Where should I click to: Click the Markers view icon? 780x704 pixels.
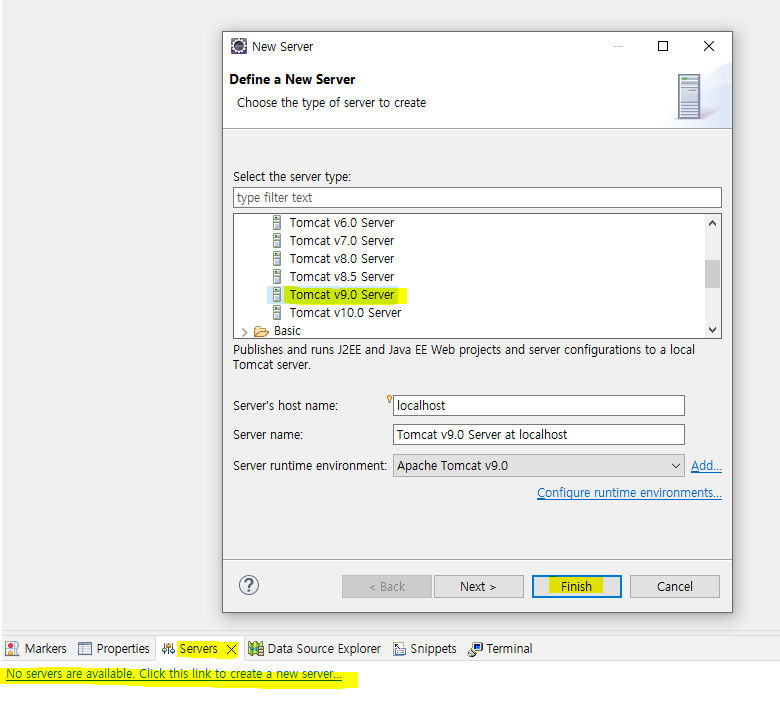[12, 648]
